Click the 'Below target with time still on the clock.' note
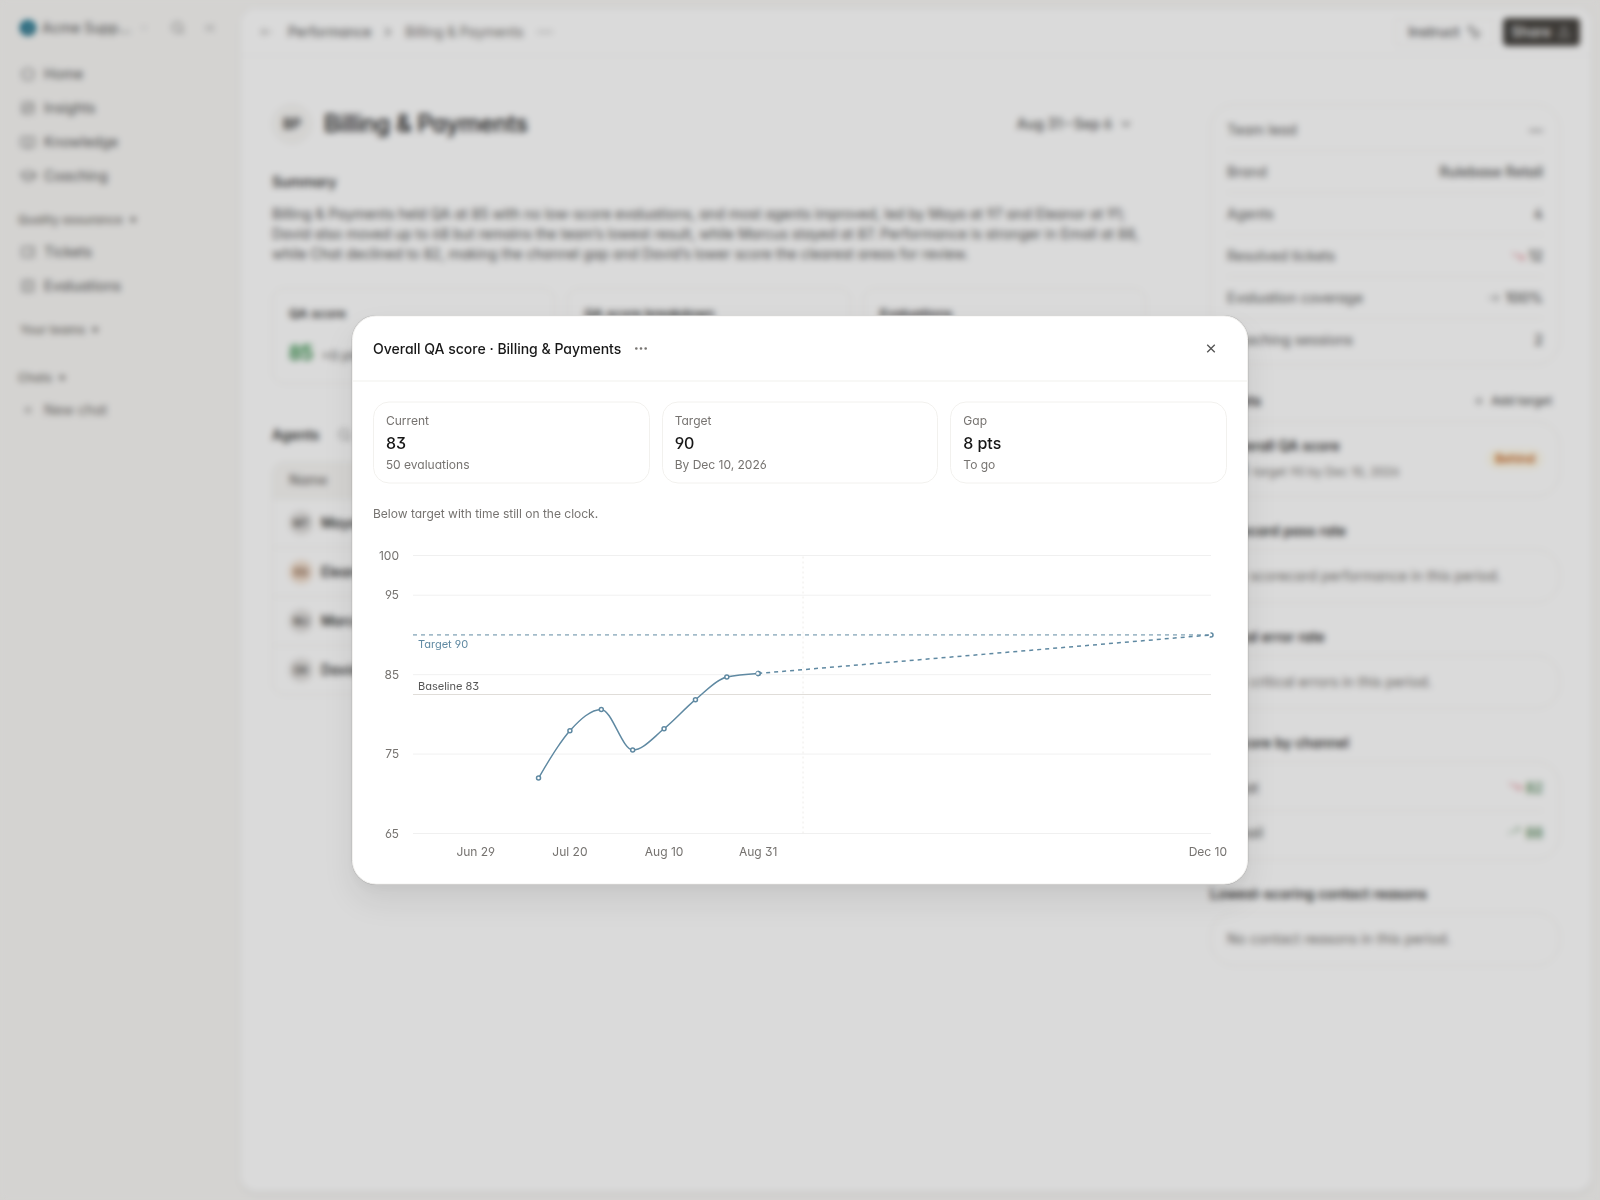 (x=485, y=514)
